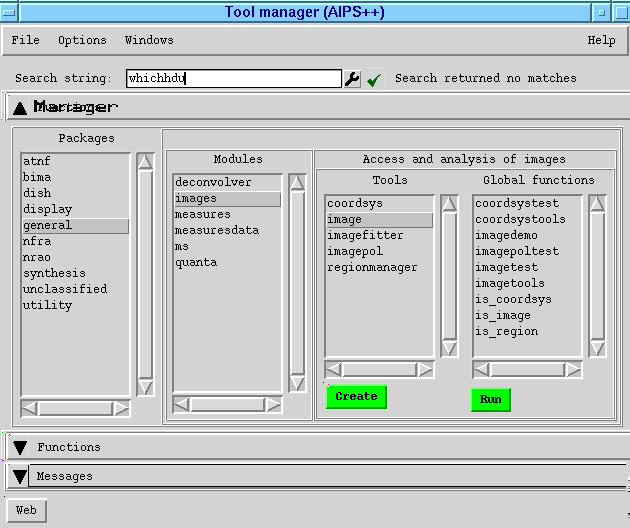Screen dimensions: 630x528
Task: Select the dish package
Action: coord(76,193)
